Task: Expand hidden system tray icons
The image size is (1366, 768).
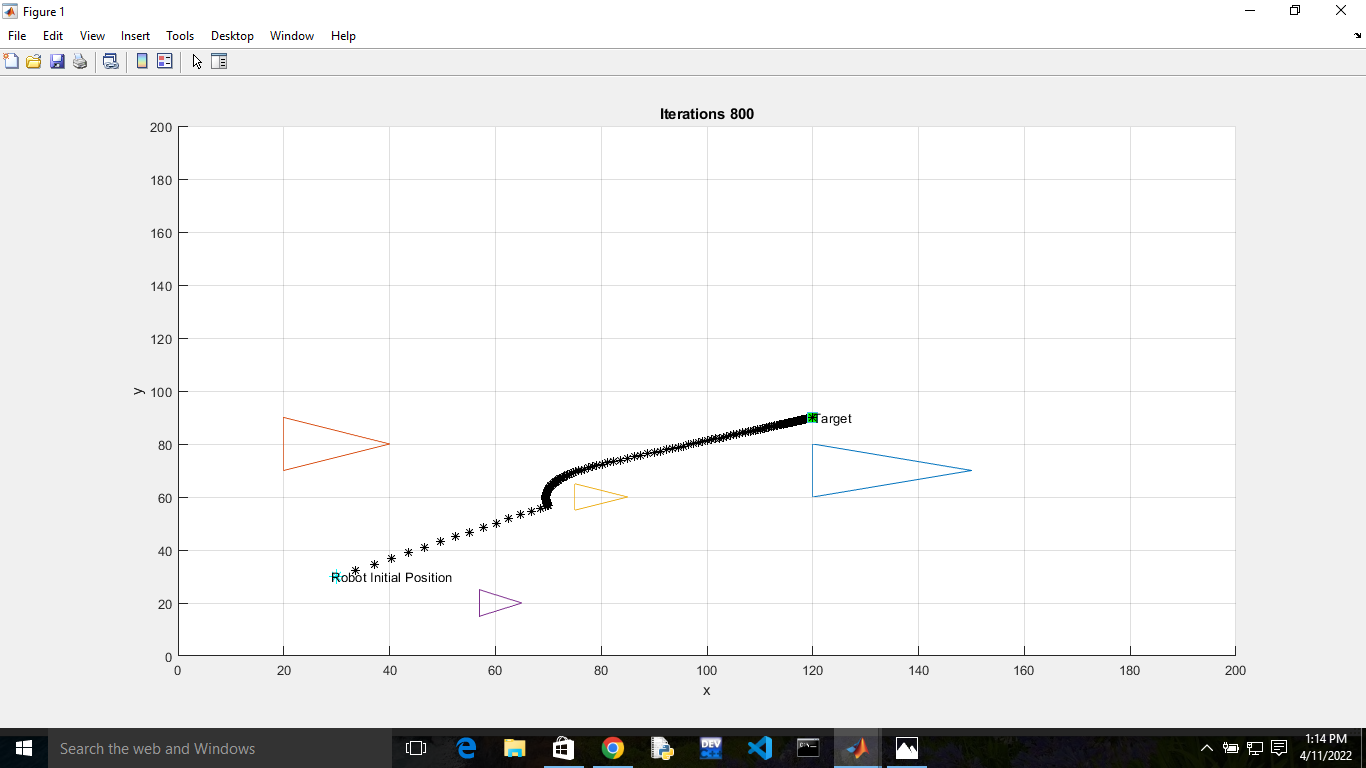Action: pyautogui.click(x=1206, y=748)
